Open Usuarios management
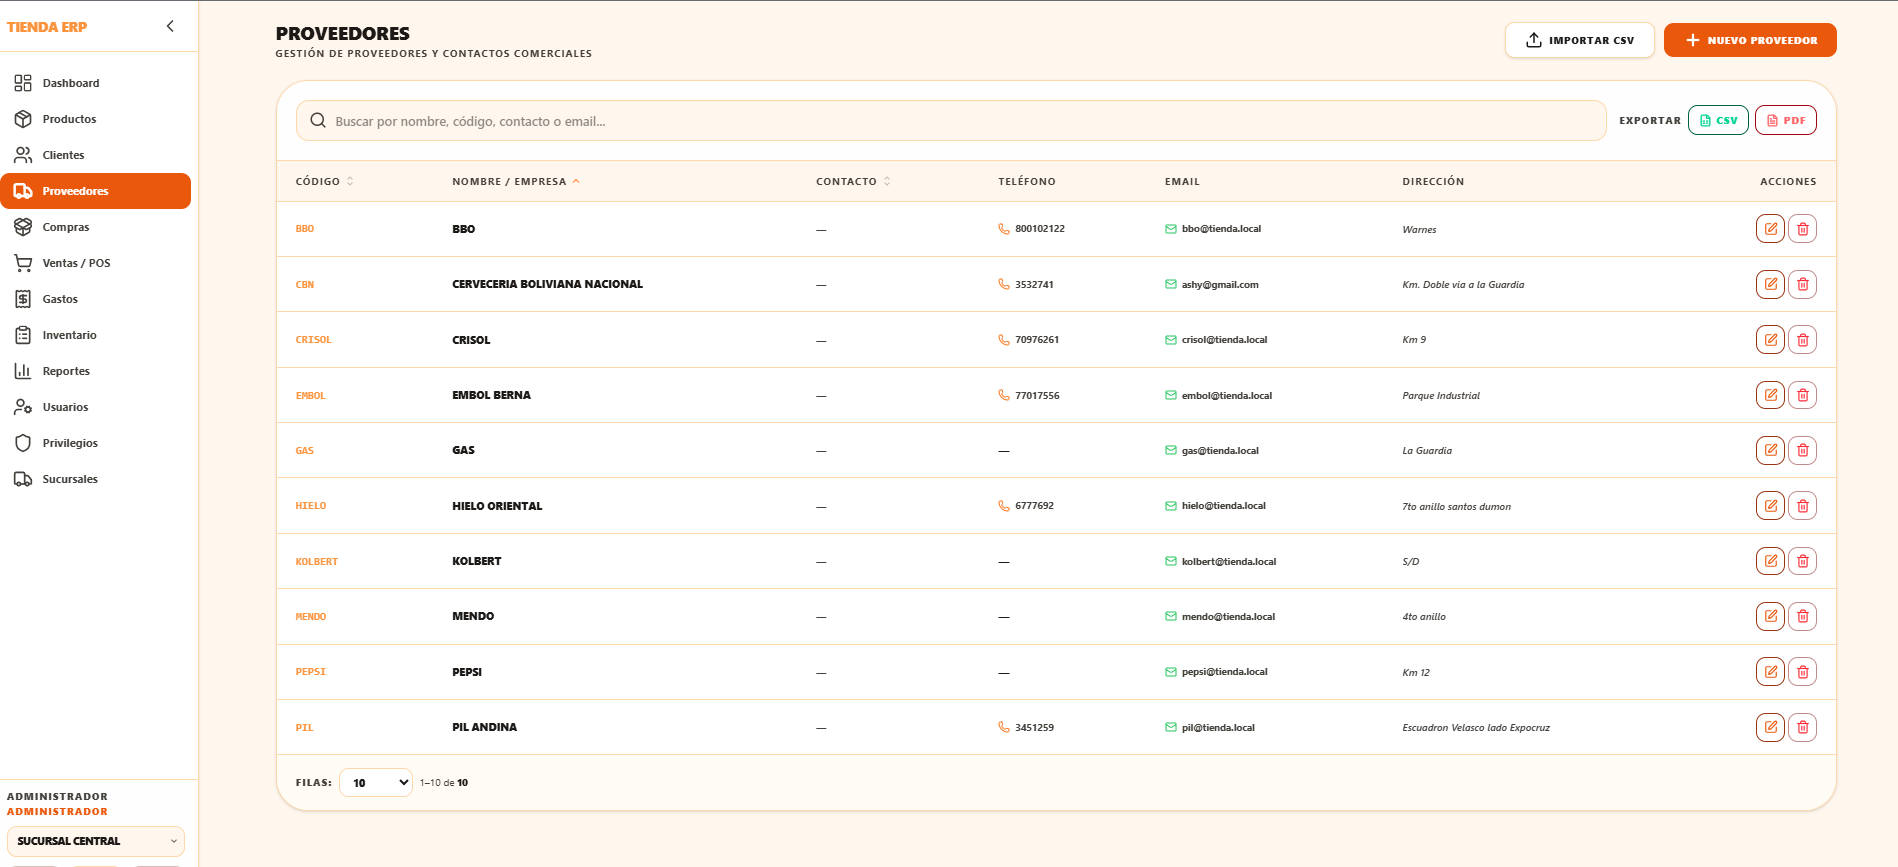This screenshot has height=867, width=1898. (x=96, y=407)
